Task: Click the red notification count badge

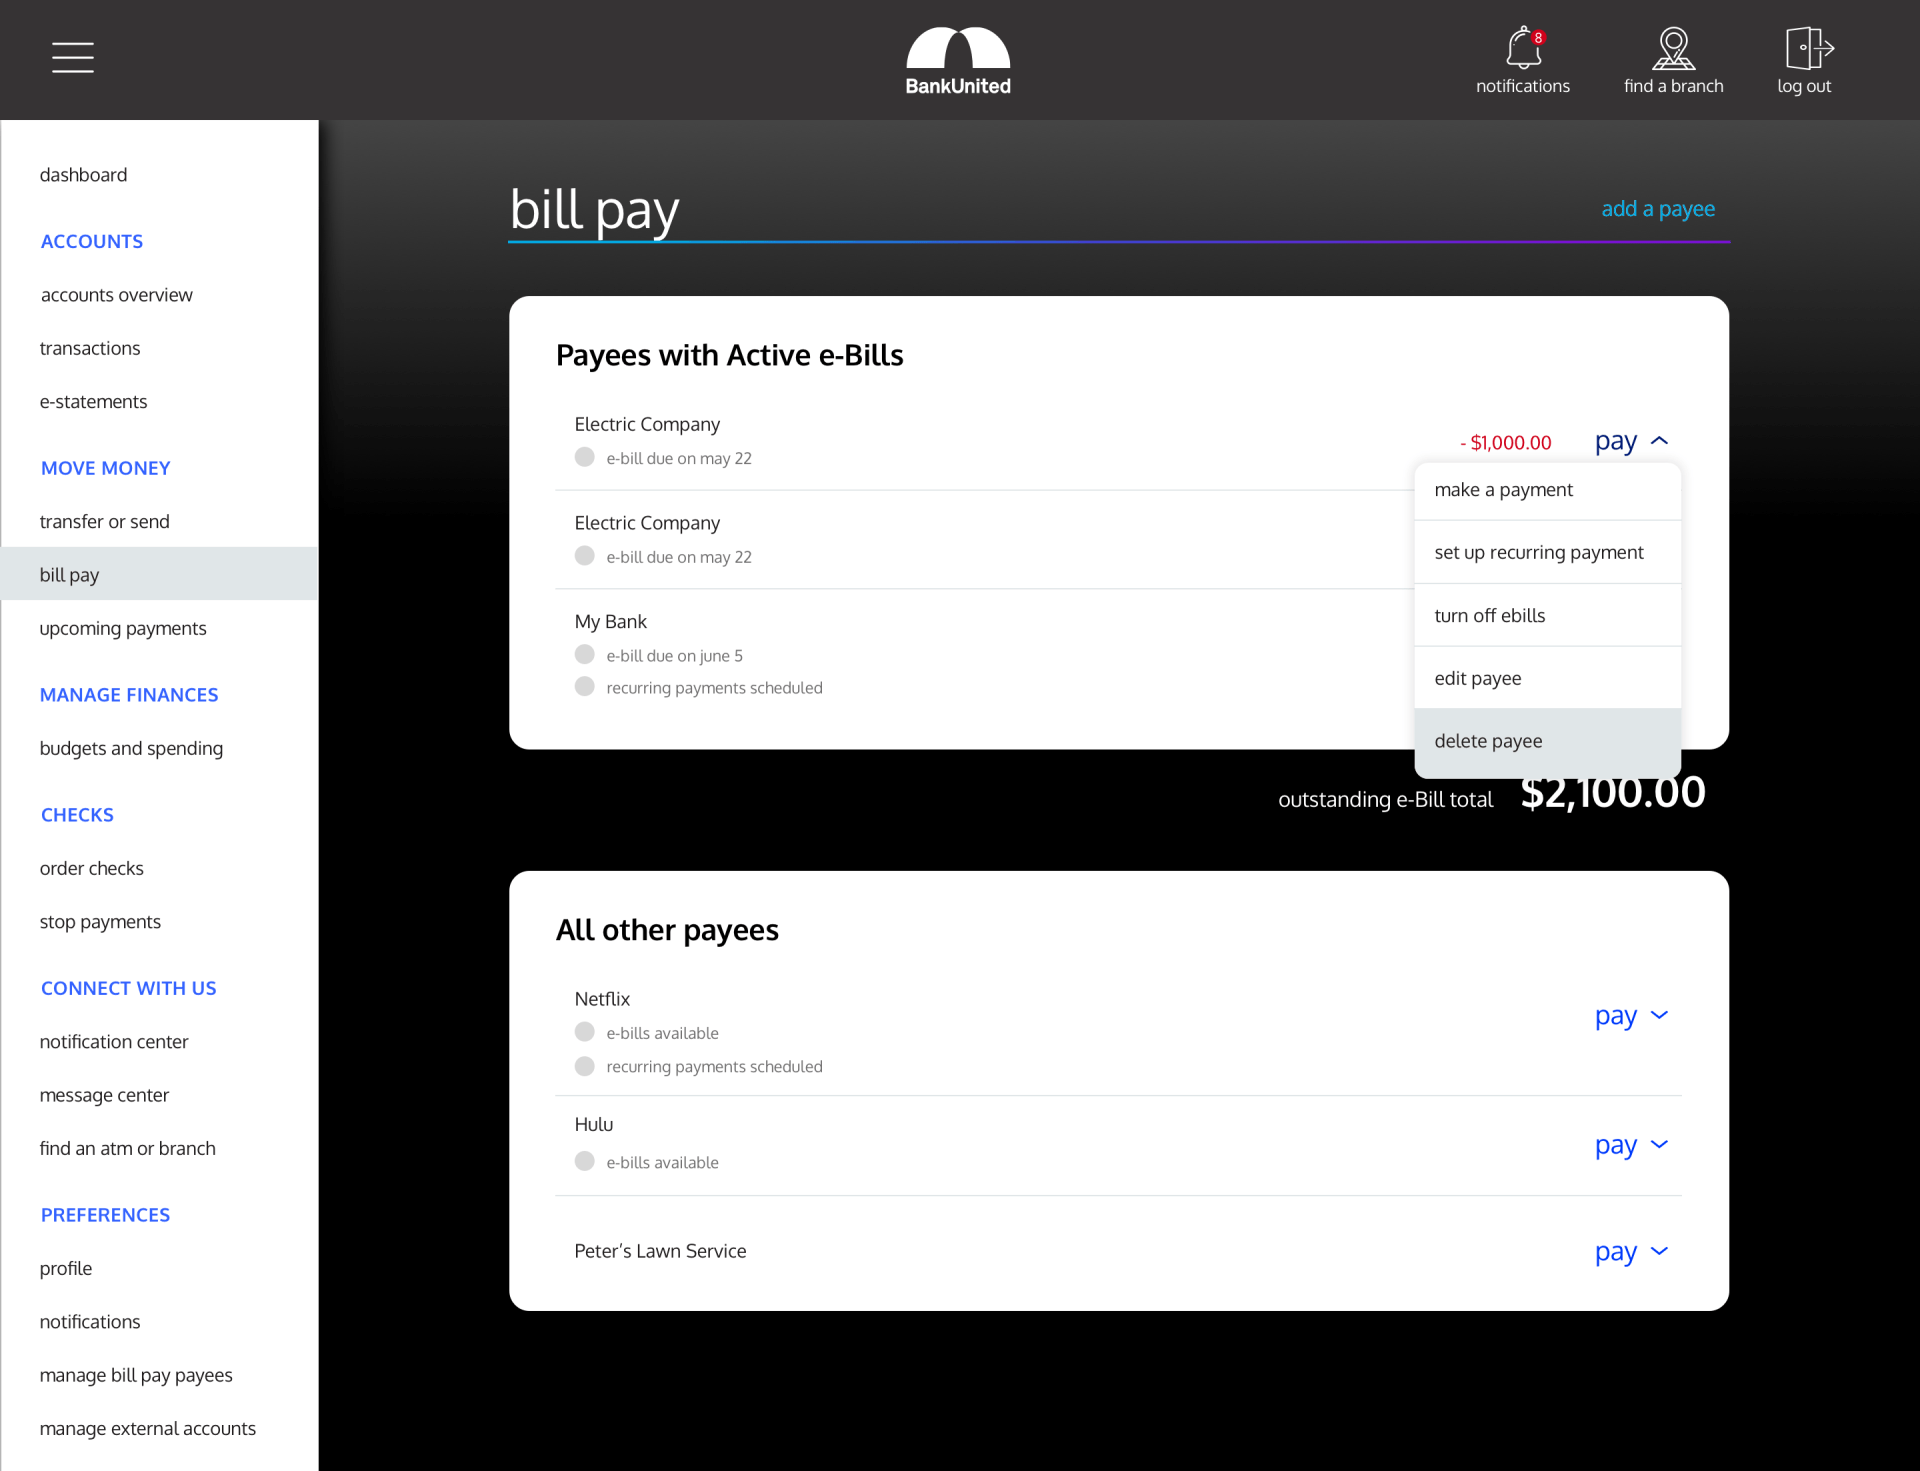Action: coord(1538,38)
